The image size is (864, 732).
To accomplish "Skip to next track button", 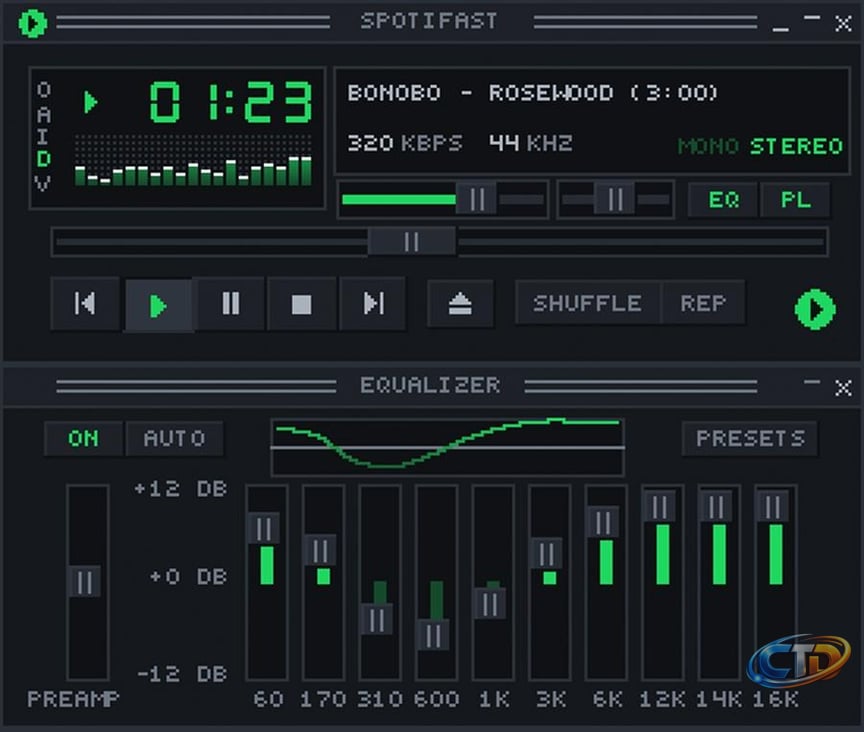I will pos(373,304).
